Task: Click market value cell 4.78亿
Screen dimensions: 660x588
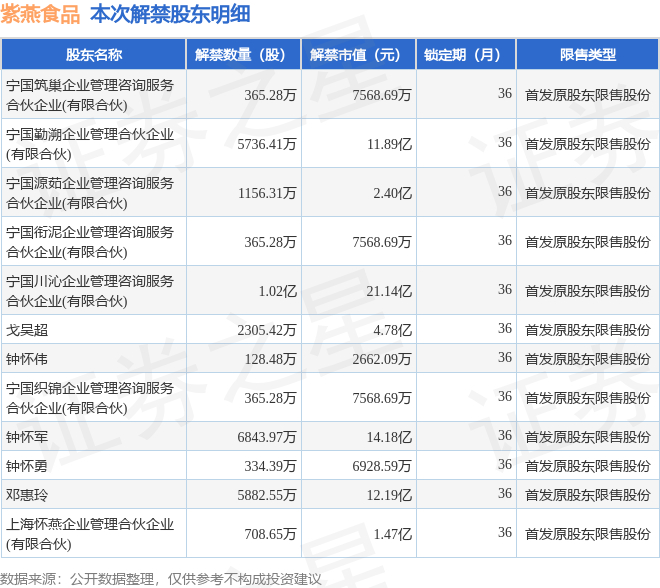Action: [x=393, y=330]
